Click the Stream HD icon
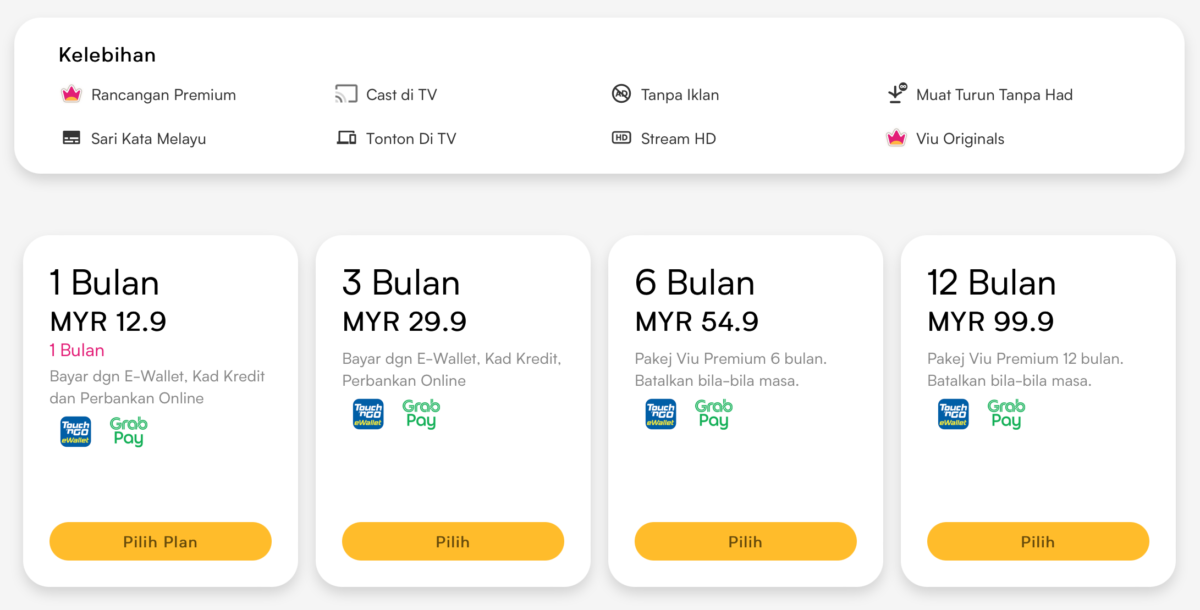This screenshot has height=610, width=1200. (x=621, y=138)
